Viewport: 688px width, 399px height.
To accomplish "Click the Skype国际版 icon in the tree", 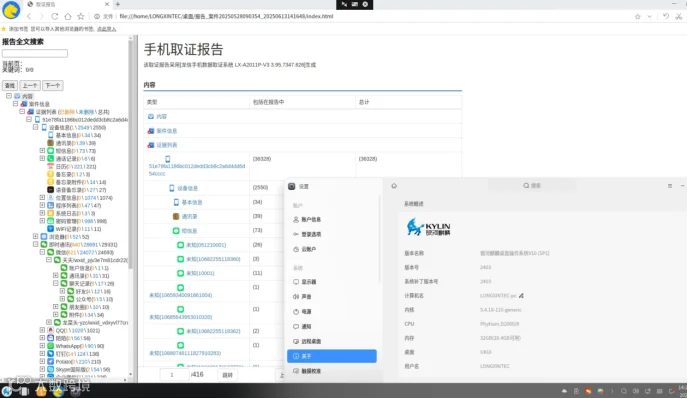I will [x=50, y=370].
